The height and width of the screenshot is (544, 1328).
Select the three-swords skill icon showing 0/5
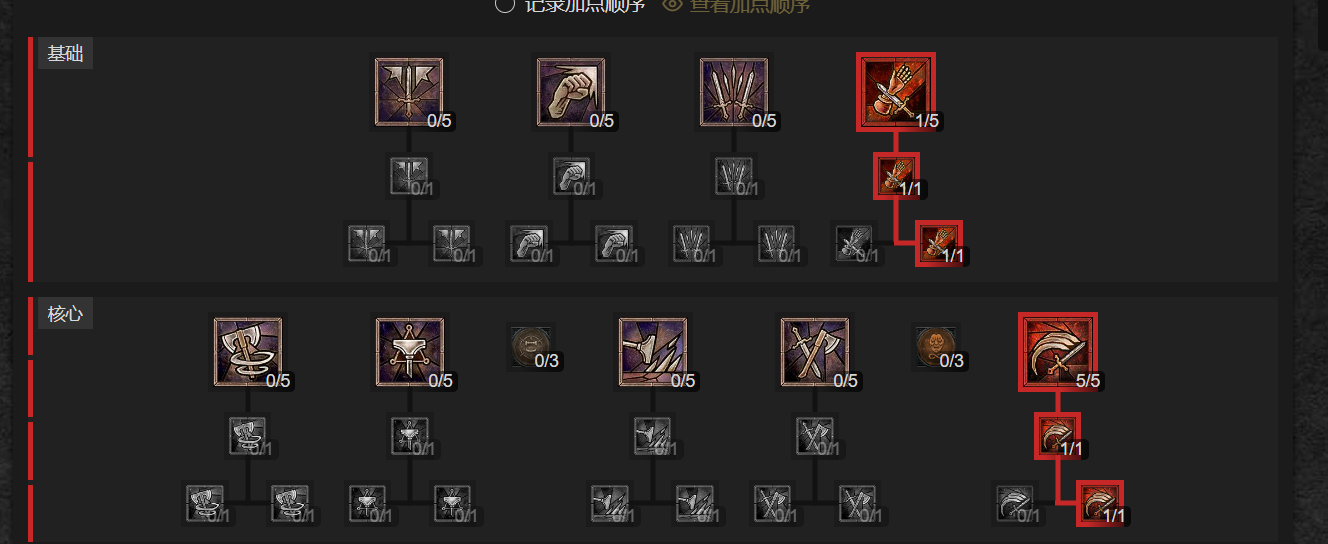(734, 92)
